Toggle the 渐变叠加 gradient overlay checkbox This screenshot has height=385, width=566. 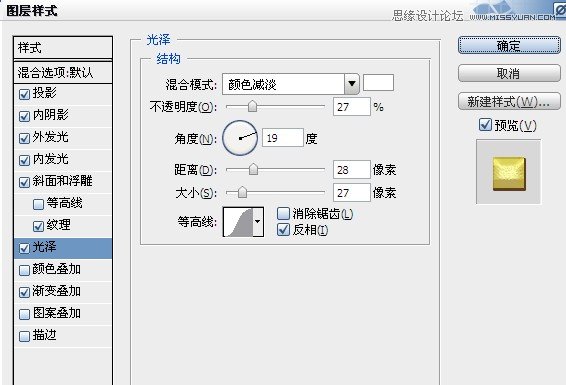pyautogui.click(x=24, y=293)
